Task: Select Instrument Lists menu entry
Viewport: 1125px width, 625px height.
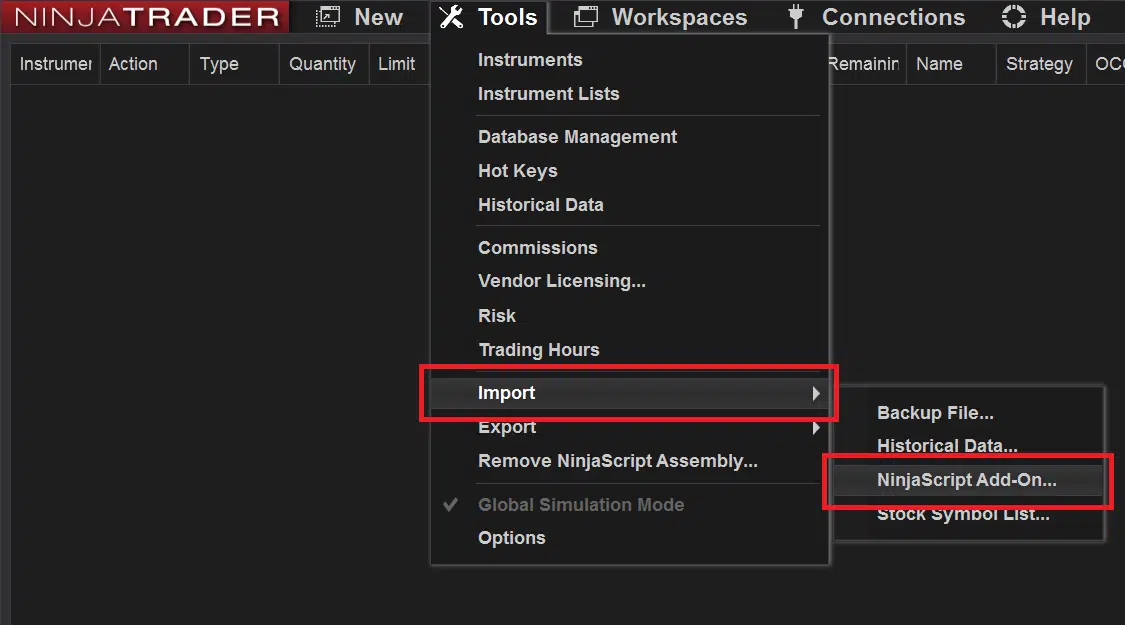Action: 548,94
